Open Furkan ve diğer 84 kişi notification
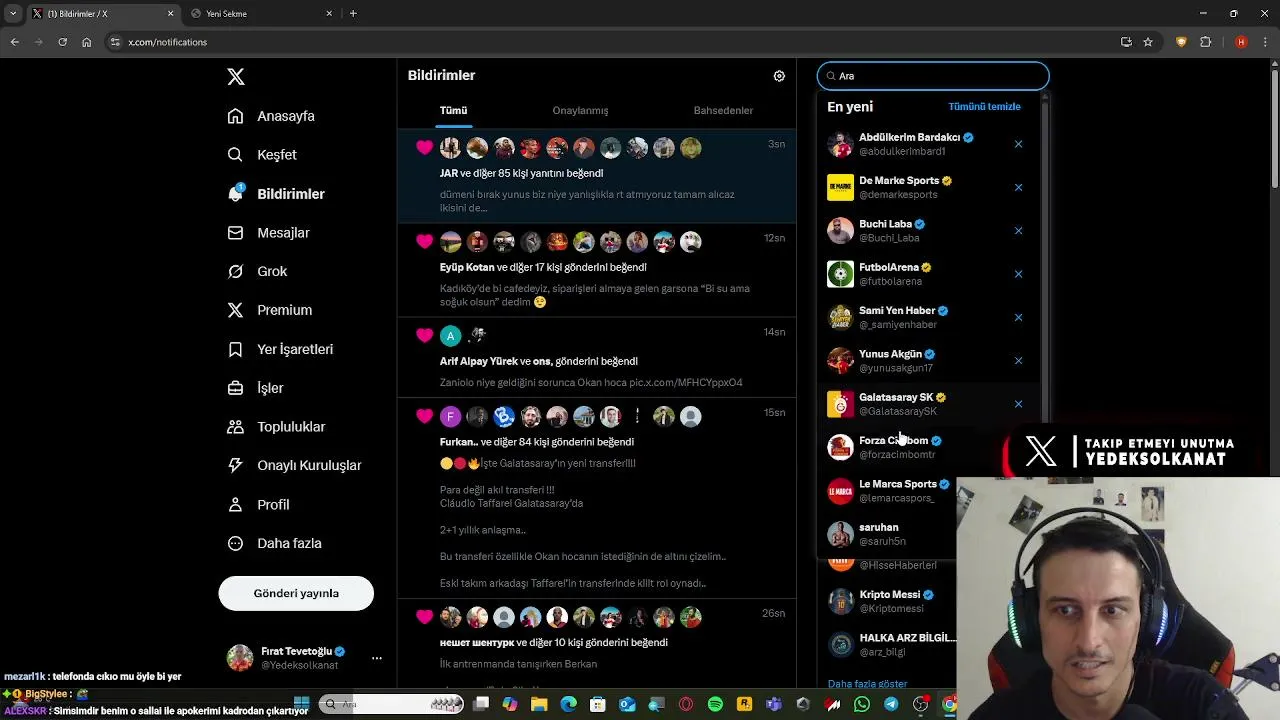 tap(597, 498)
